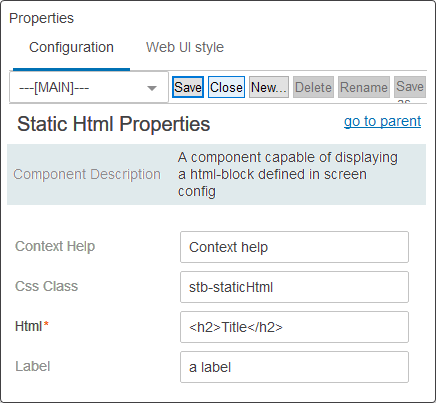436x403 pixels.
Task: Click the Context Help field label
Action: [55, 246]
